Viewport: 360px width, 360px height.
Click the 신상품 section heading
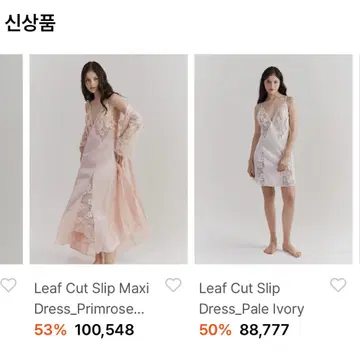tap(30, 23)
